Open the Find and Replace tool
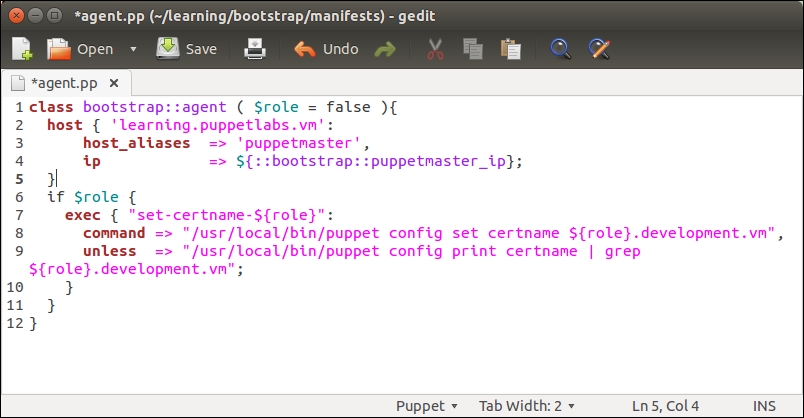Screen dimensions: 804x418 click(598, 49)
